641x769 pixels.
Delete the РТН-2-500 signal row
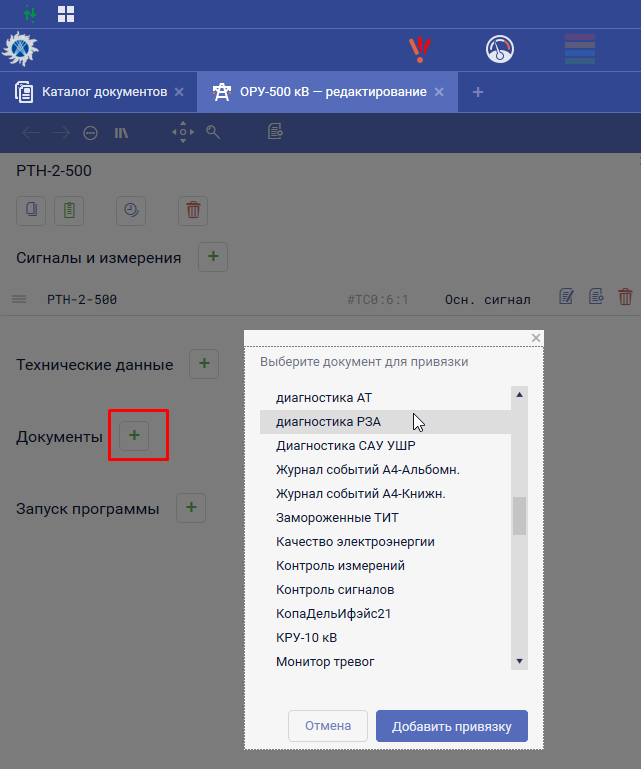(625, 297)
